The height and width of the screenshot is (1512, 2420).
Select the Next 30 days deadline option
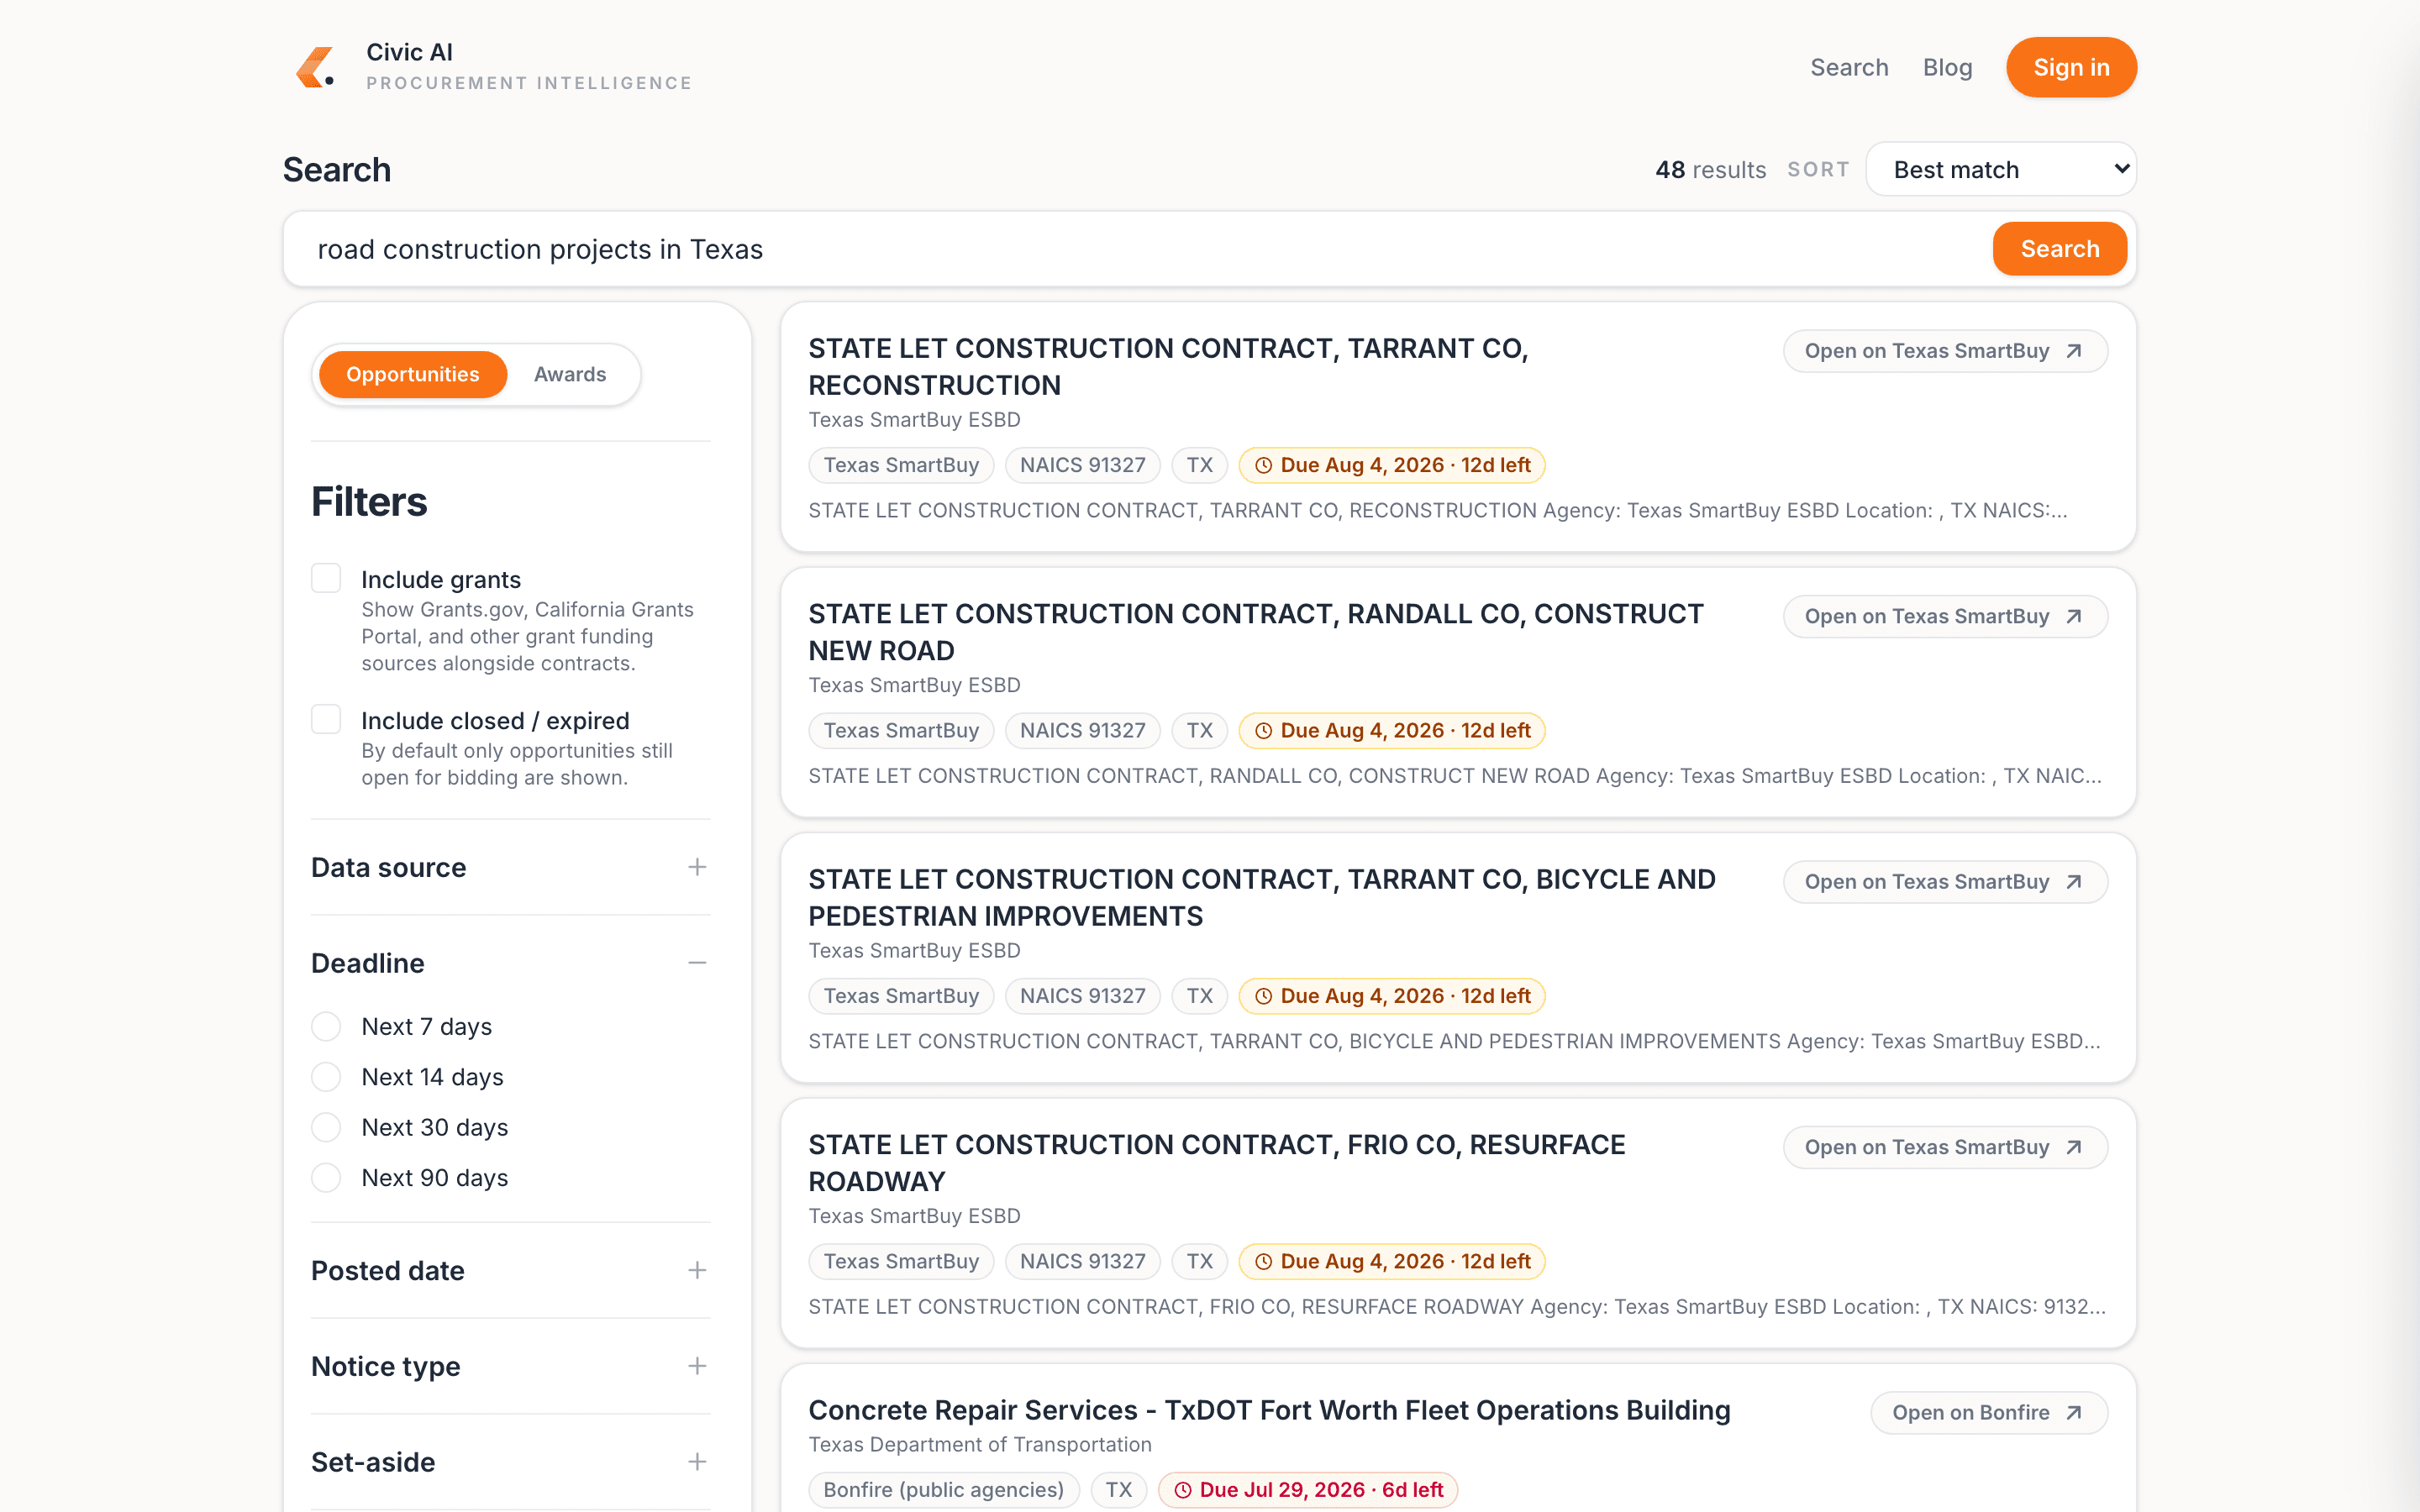click(x=326, y=1127)
